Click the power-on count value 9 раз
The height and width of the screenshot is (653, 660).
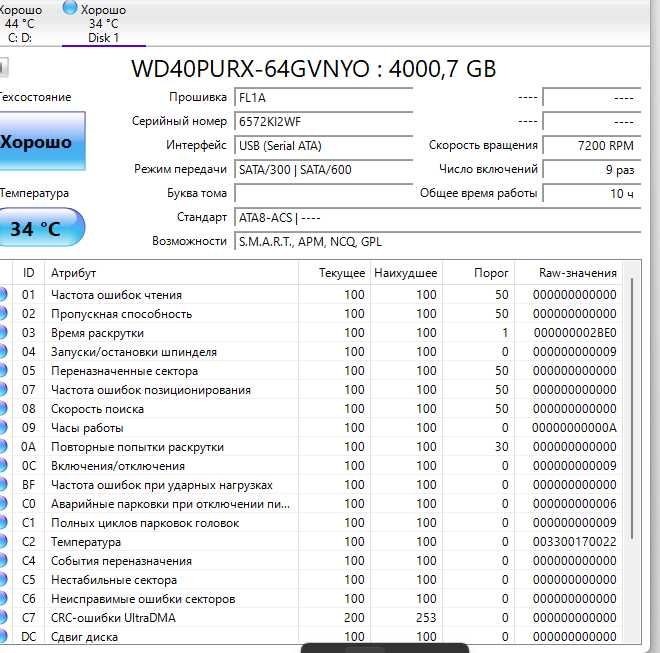coord(592,170)
